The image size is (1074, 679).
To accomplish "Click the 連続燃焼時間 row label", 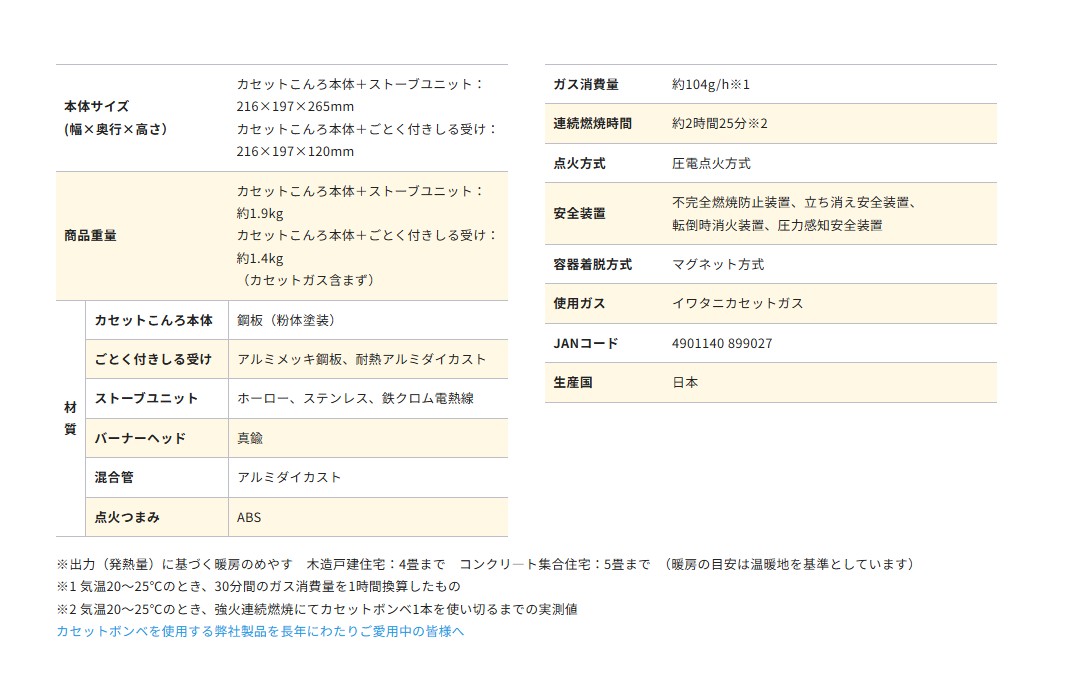I will 592,123.
